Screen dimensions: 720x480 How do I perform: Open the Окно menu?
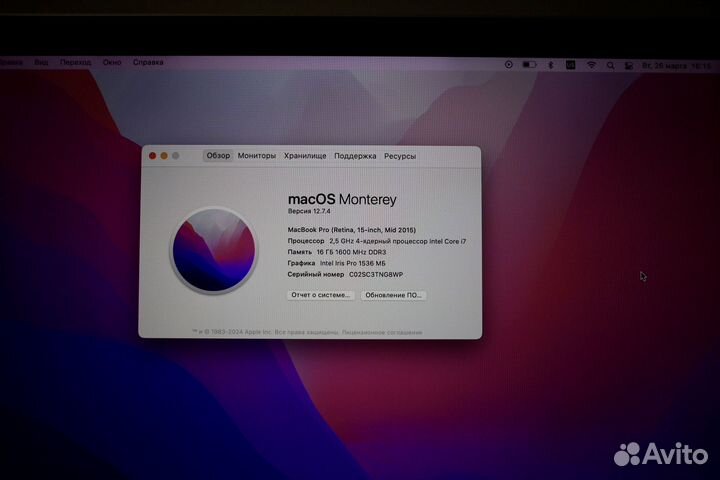tap(112, 62)
